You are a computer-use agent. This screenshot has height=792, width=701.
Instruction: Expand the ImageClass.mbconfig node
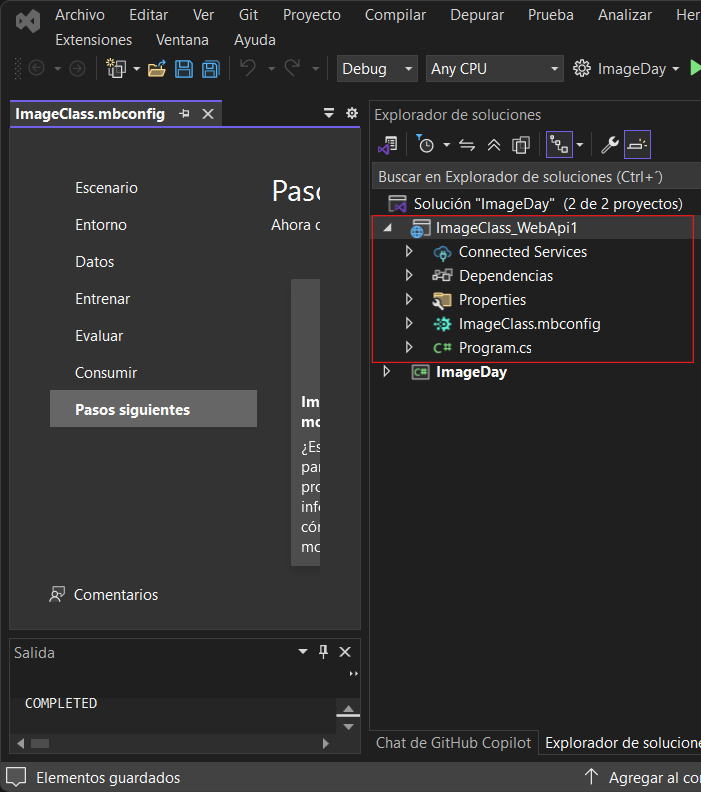pos(409,323)
